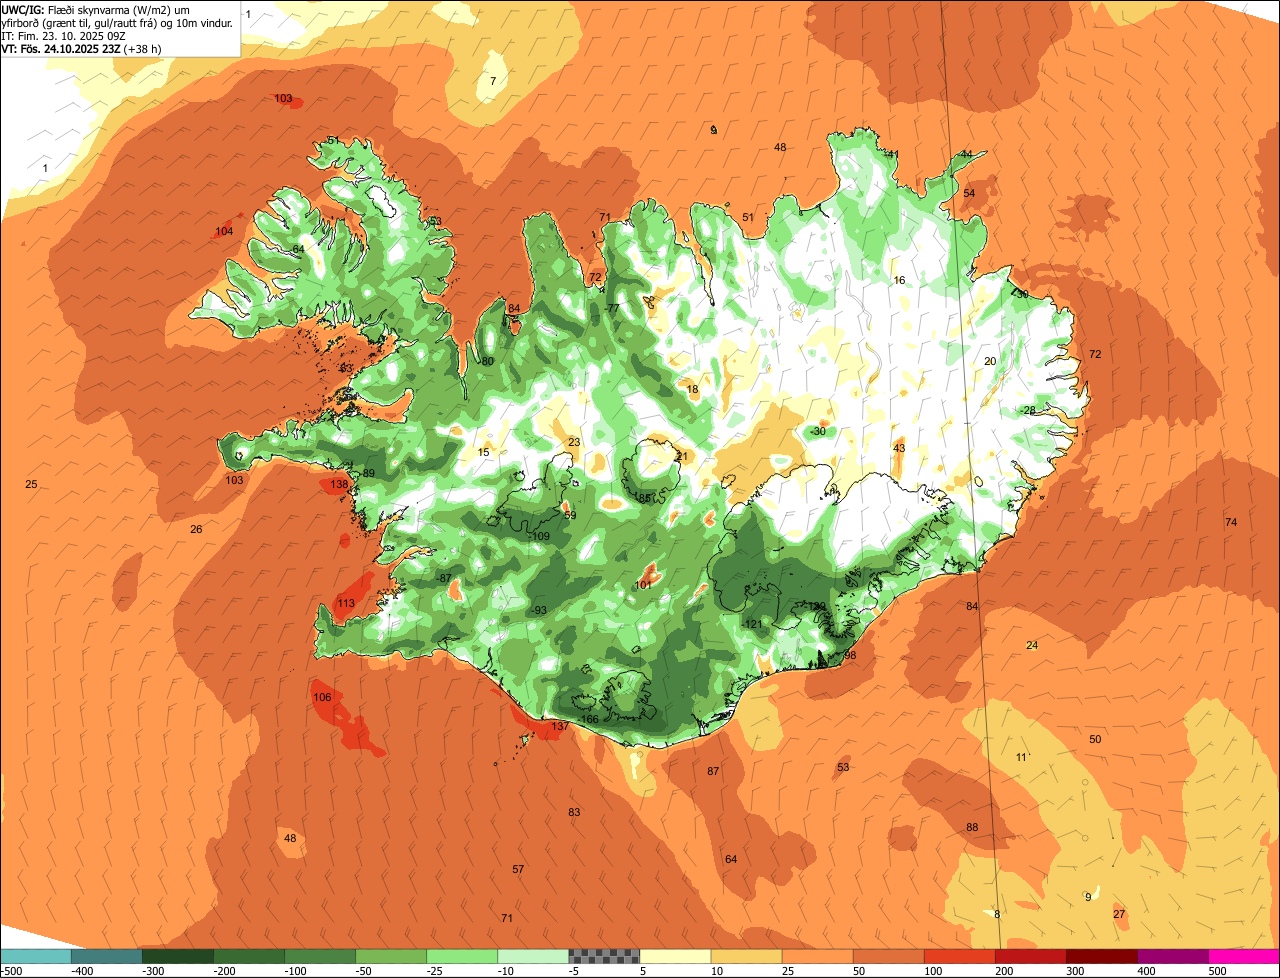The width and height of the screenshot is (1280, 978).
Task: Click the valid time 'VT: Fös. 24.10.2025 23Z (+38 h)'
Action: pyautogui.click(x=82, y=49)
